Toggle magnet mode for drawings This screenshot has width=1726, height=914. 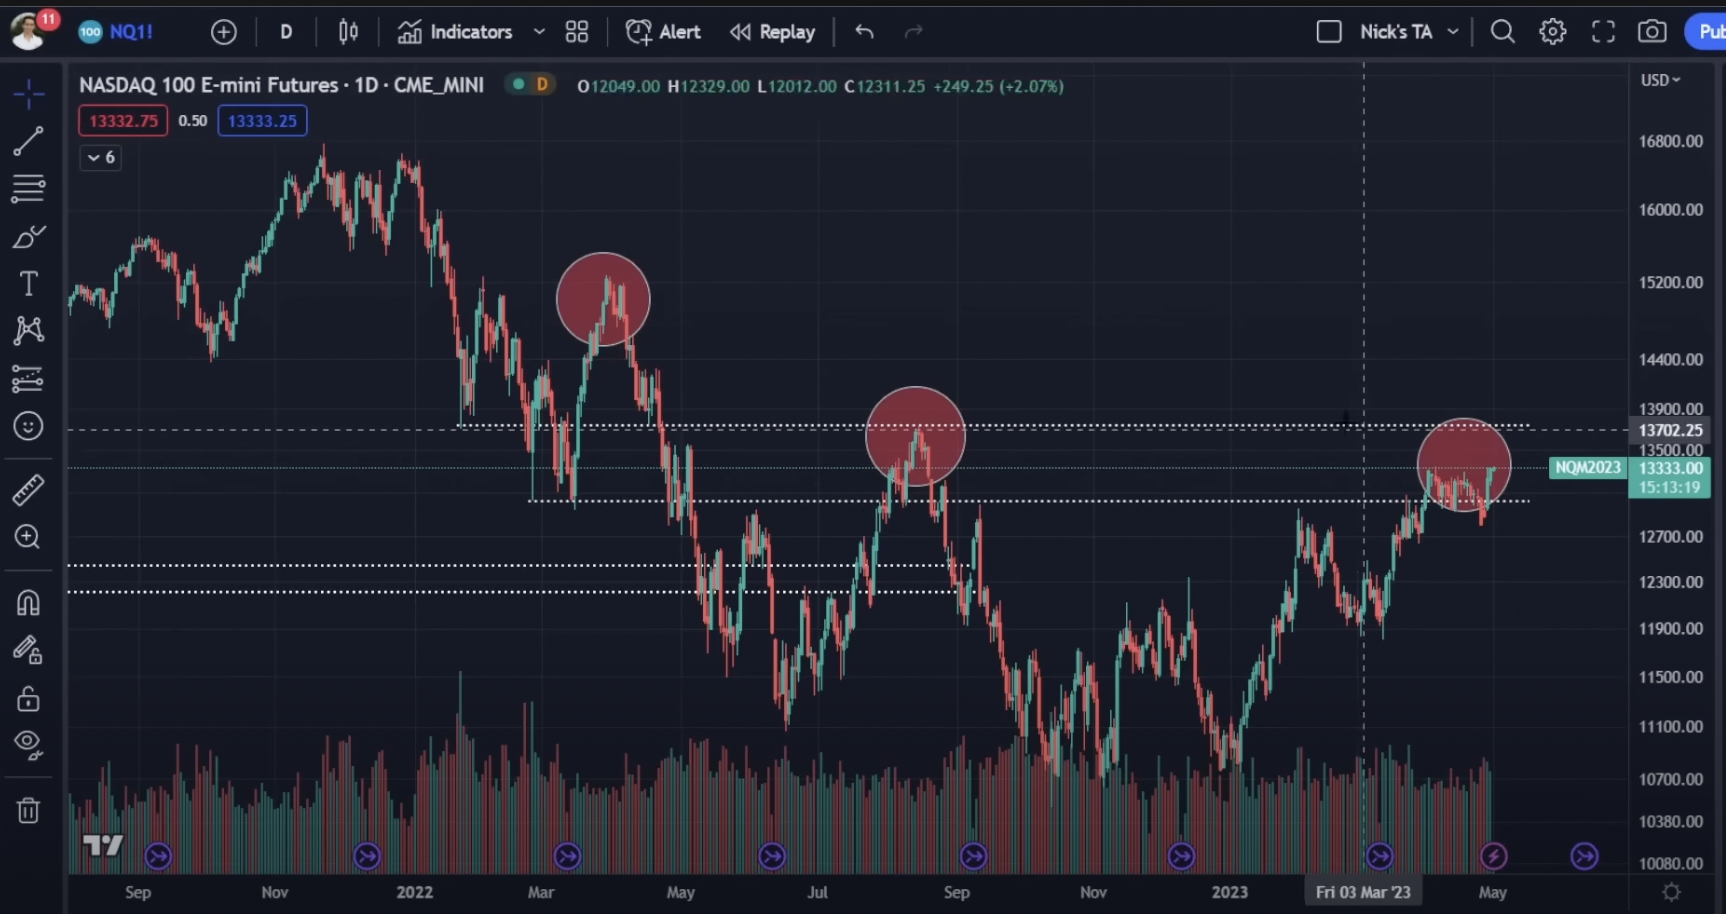click(28, 603)
